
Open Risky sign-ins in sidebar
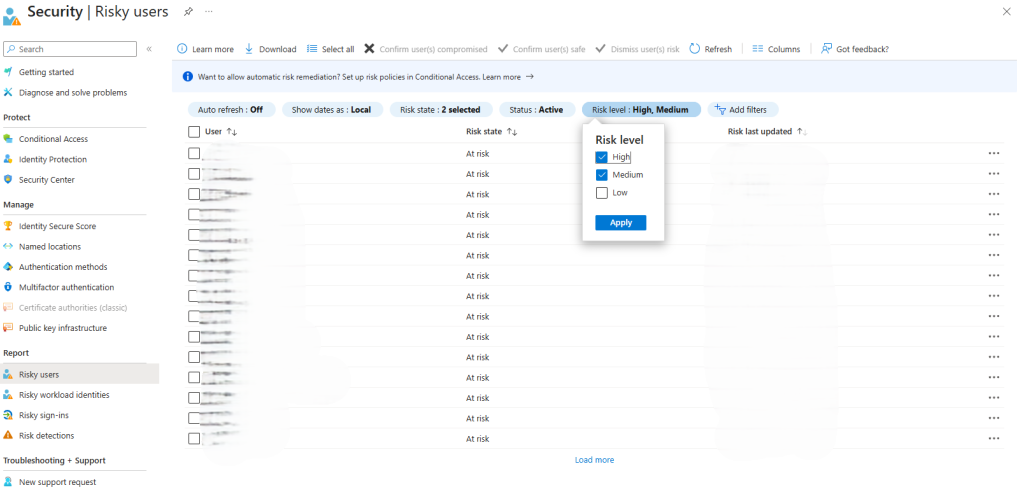click(43, 415)
